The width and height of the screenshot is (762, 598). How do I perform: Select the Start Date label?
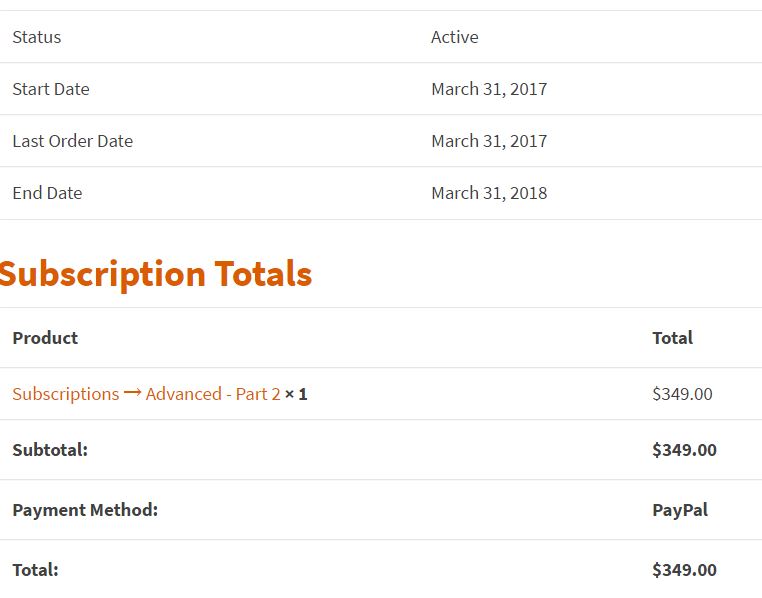51,89
